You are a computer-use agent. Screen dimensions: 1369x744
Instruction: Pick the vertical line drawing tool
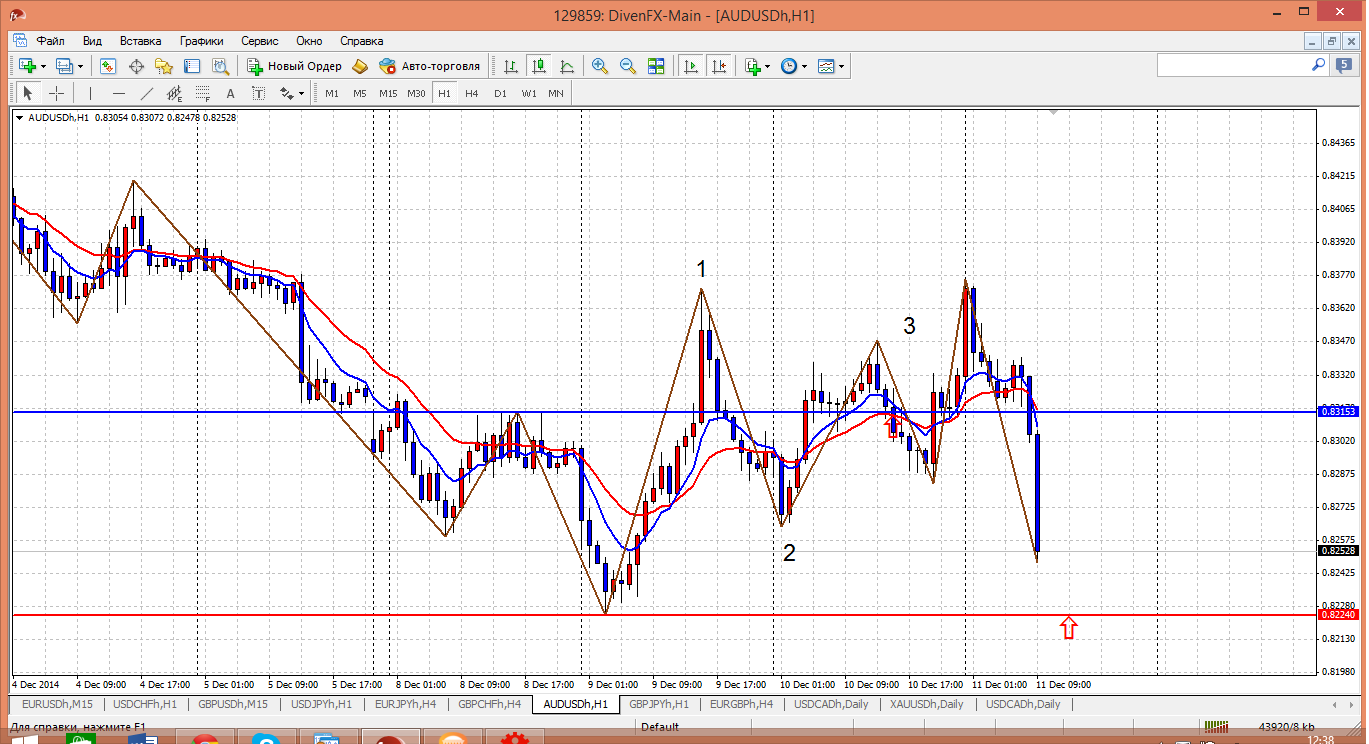pyautogui.click(x=90, y=93)
